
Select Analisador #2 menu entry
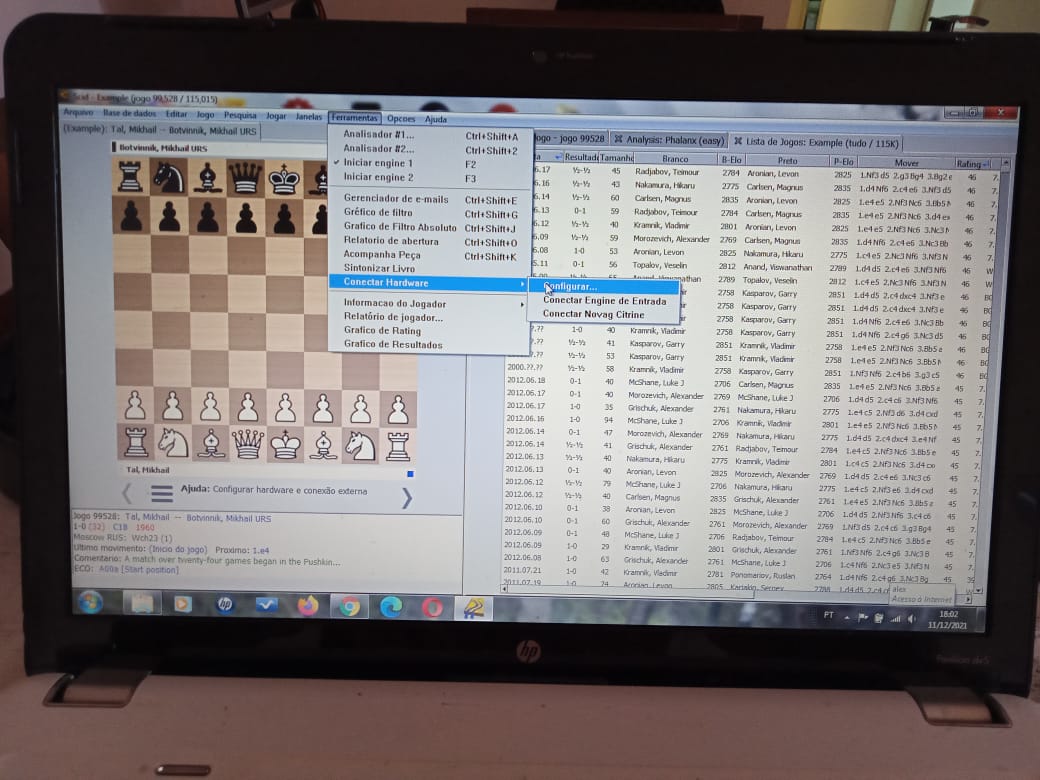click(x=430, y=149)
